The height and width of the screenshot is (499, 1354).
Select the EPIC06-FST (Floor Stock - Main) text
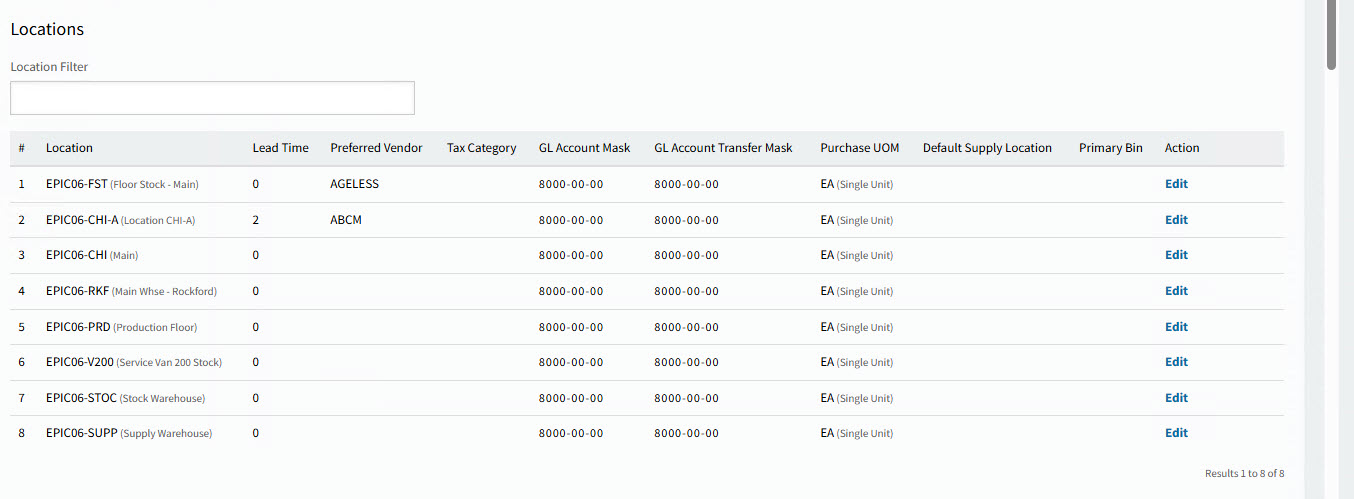coord(122,184)
